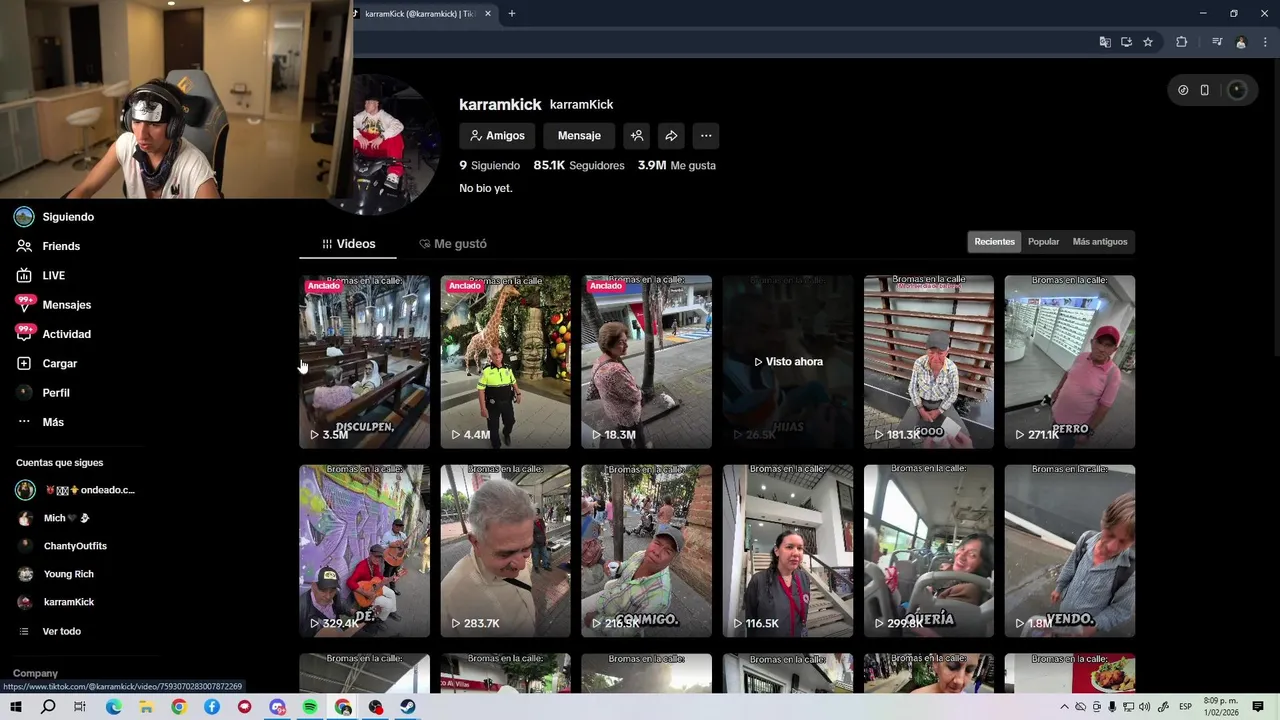The image size is (1280, 720).
Task: Open Facebook from the taskbar
Action: [212, 707]
